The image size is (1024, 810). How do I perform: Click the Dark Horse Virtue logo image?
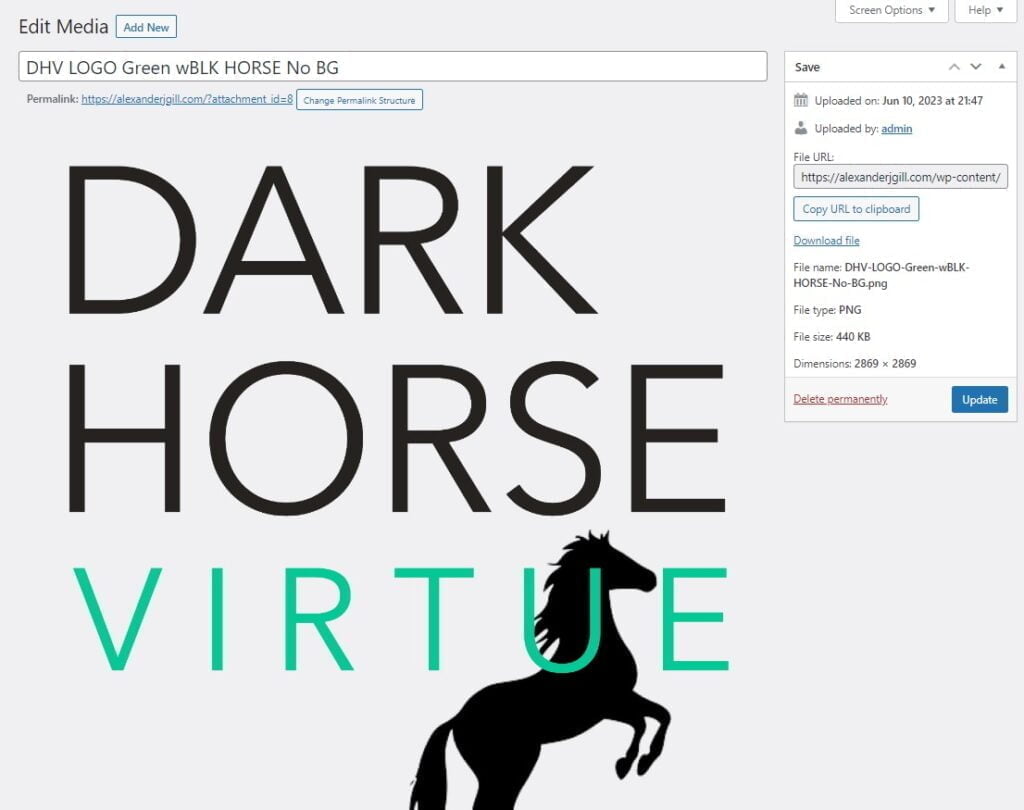pos(398,483)
